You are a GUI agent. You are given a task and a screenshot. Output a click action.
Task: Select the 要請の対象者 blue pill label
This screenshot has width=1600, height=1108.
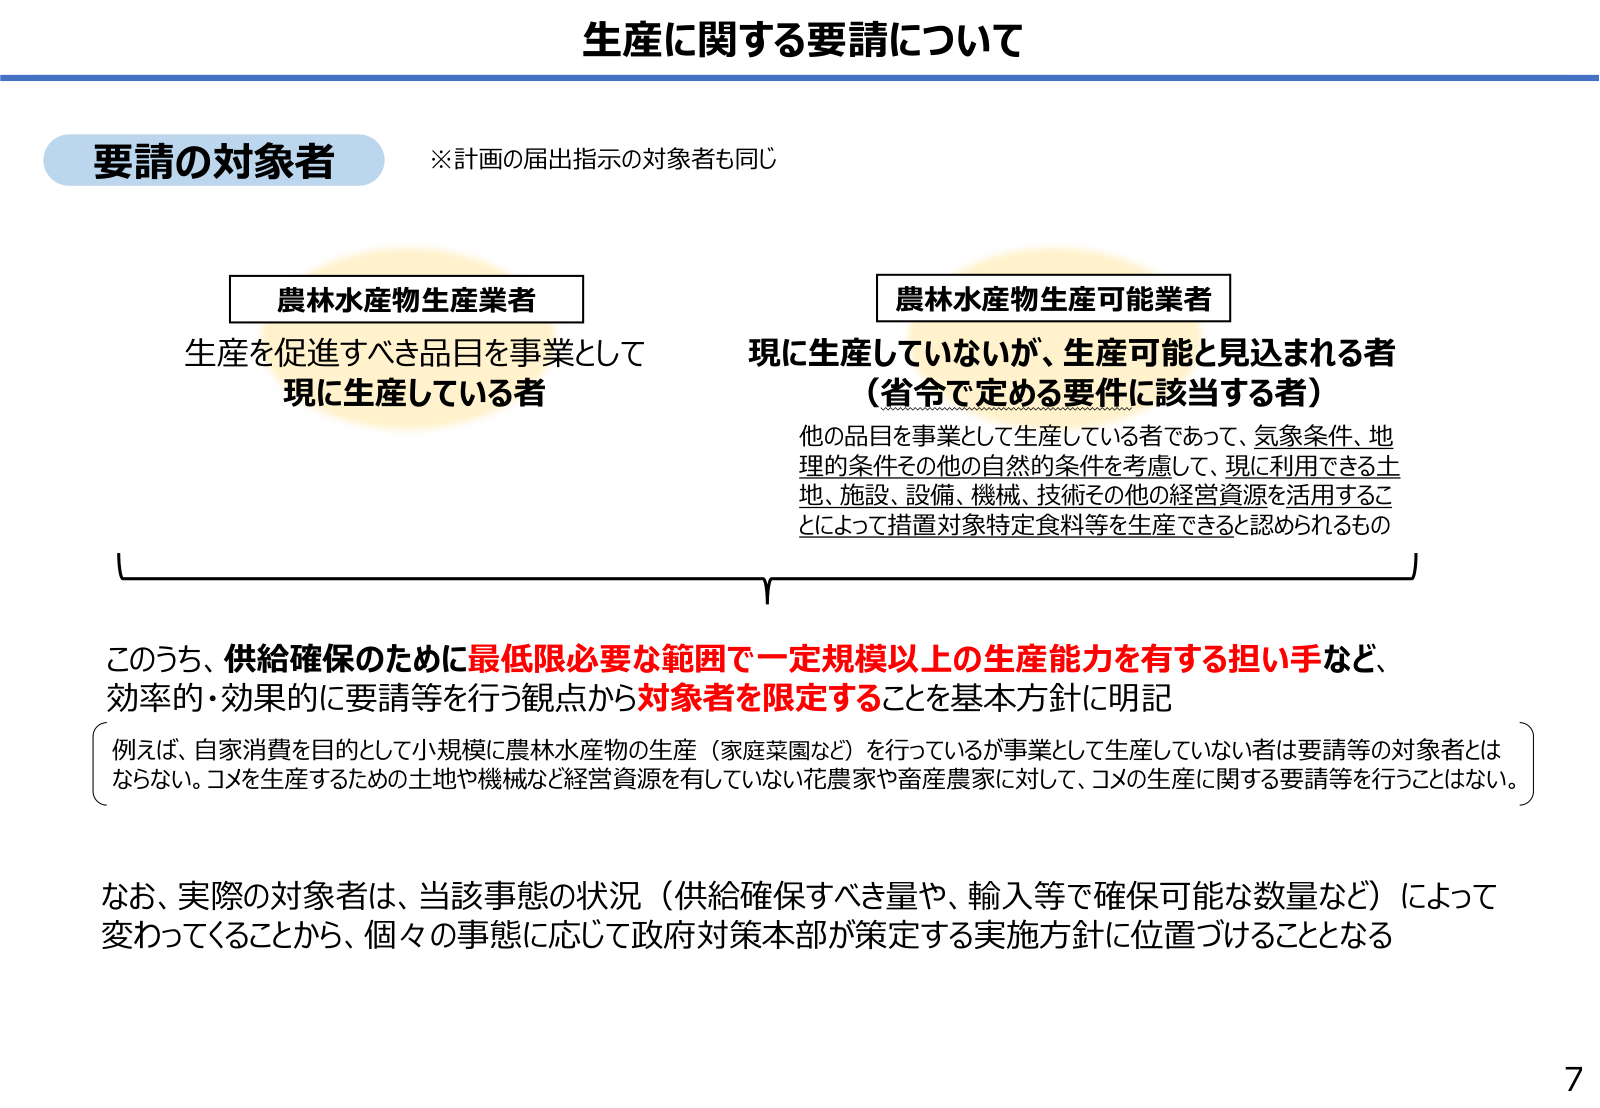pyautogui.click(x=214, y=160)
